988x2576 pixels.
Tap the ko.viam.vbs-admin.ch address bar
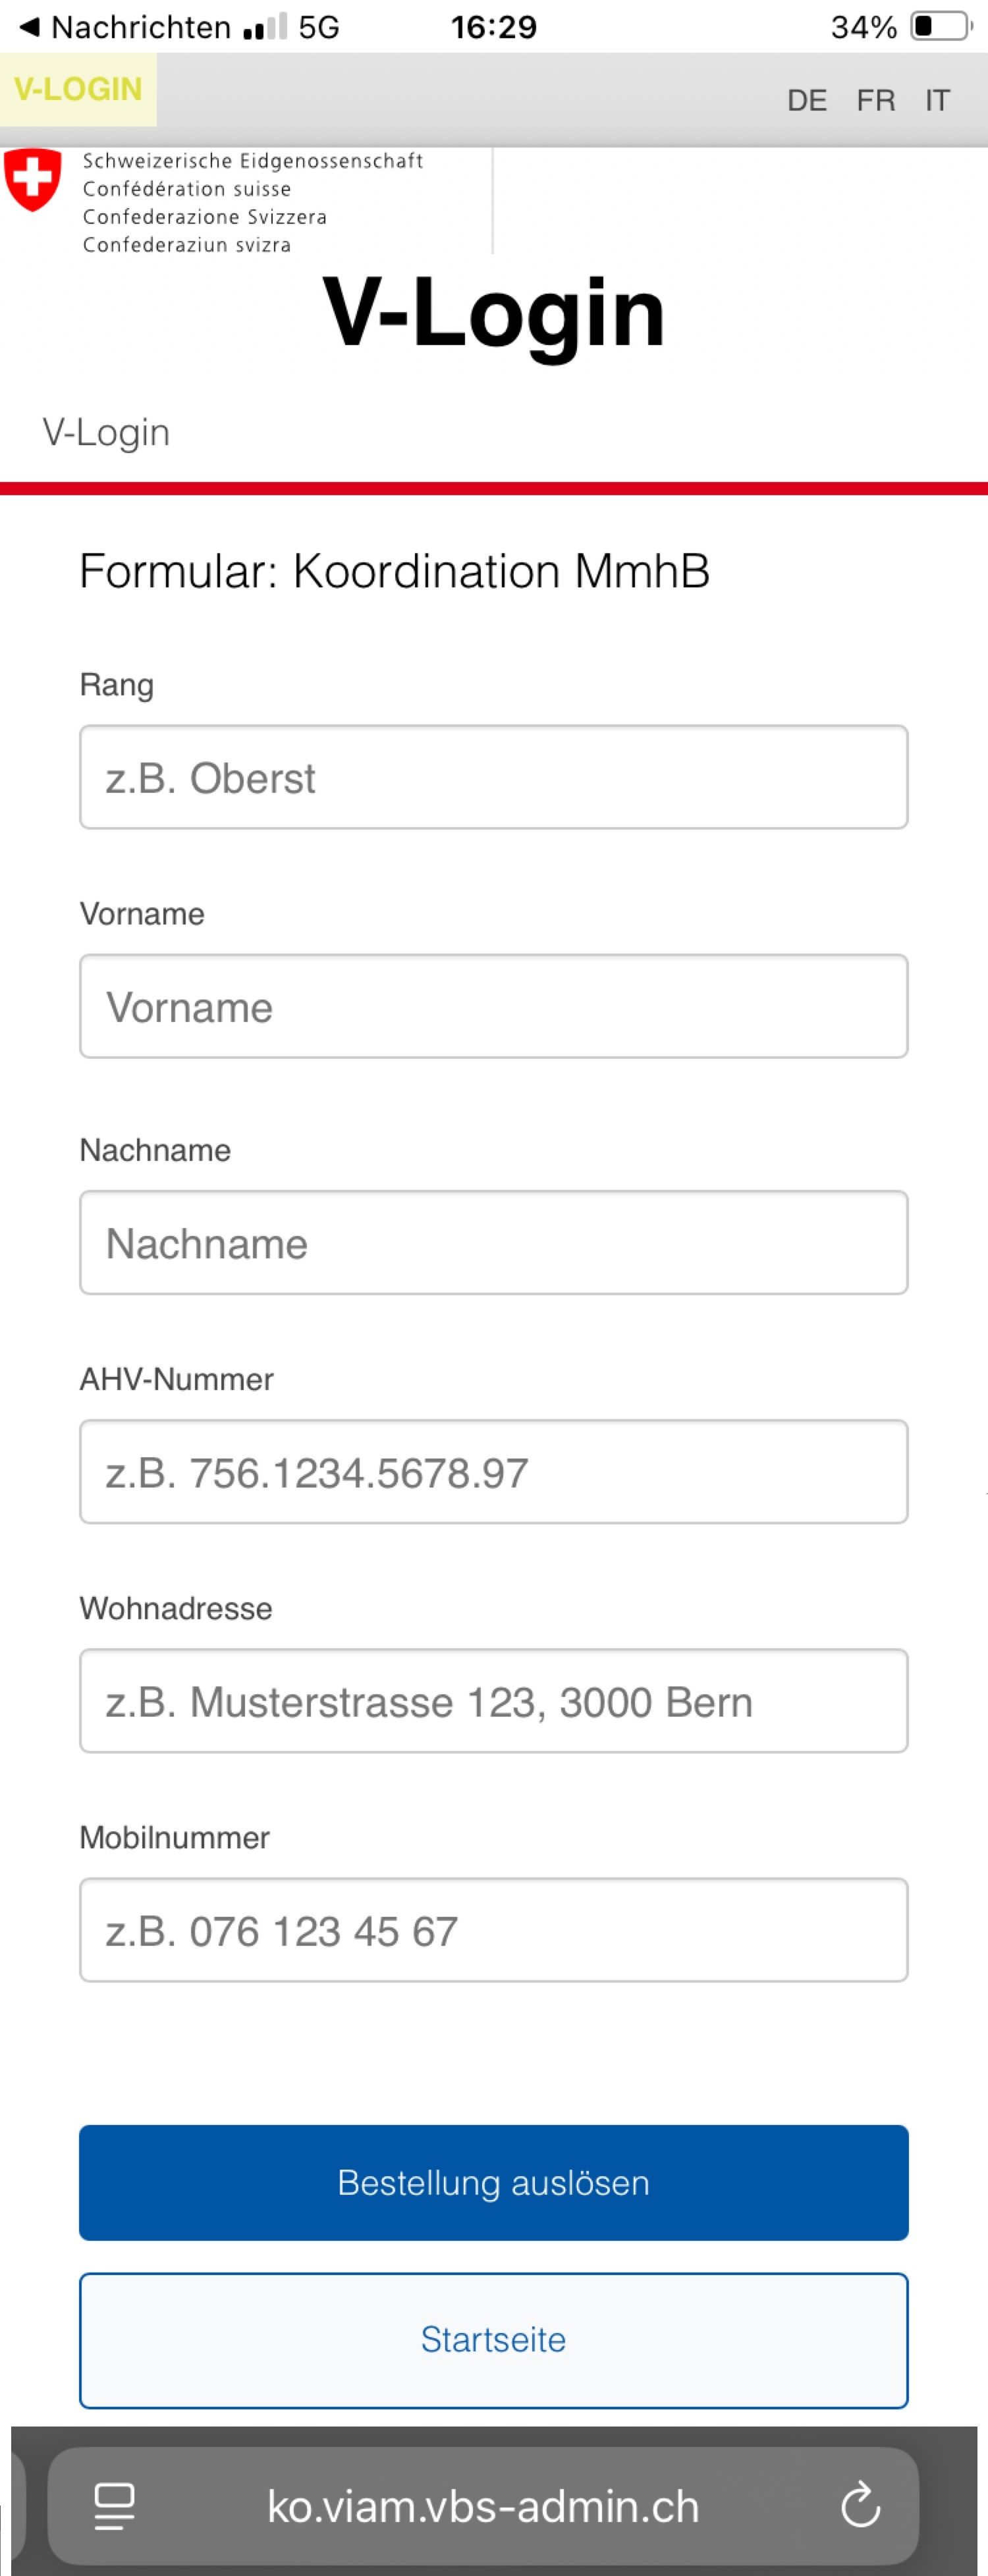(x=483, y=2507)
